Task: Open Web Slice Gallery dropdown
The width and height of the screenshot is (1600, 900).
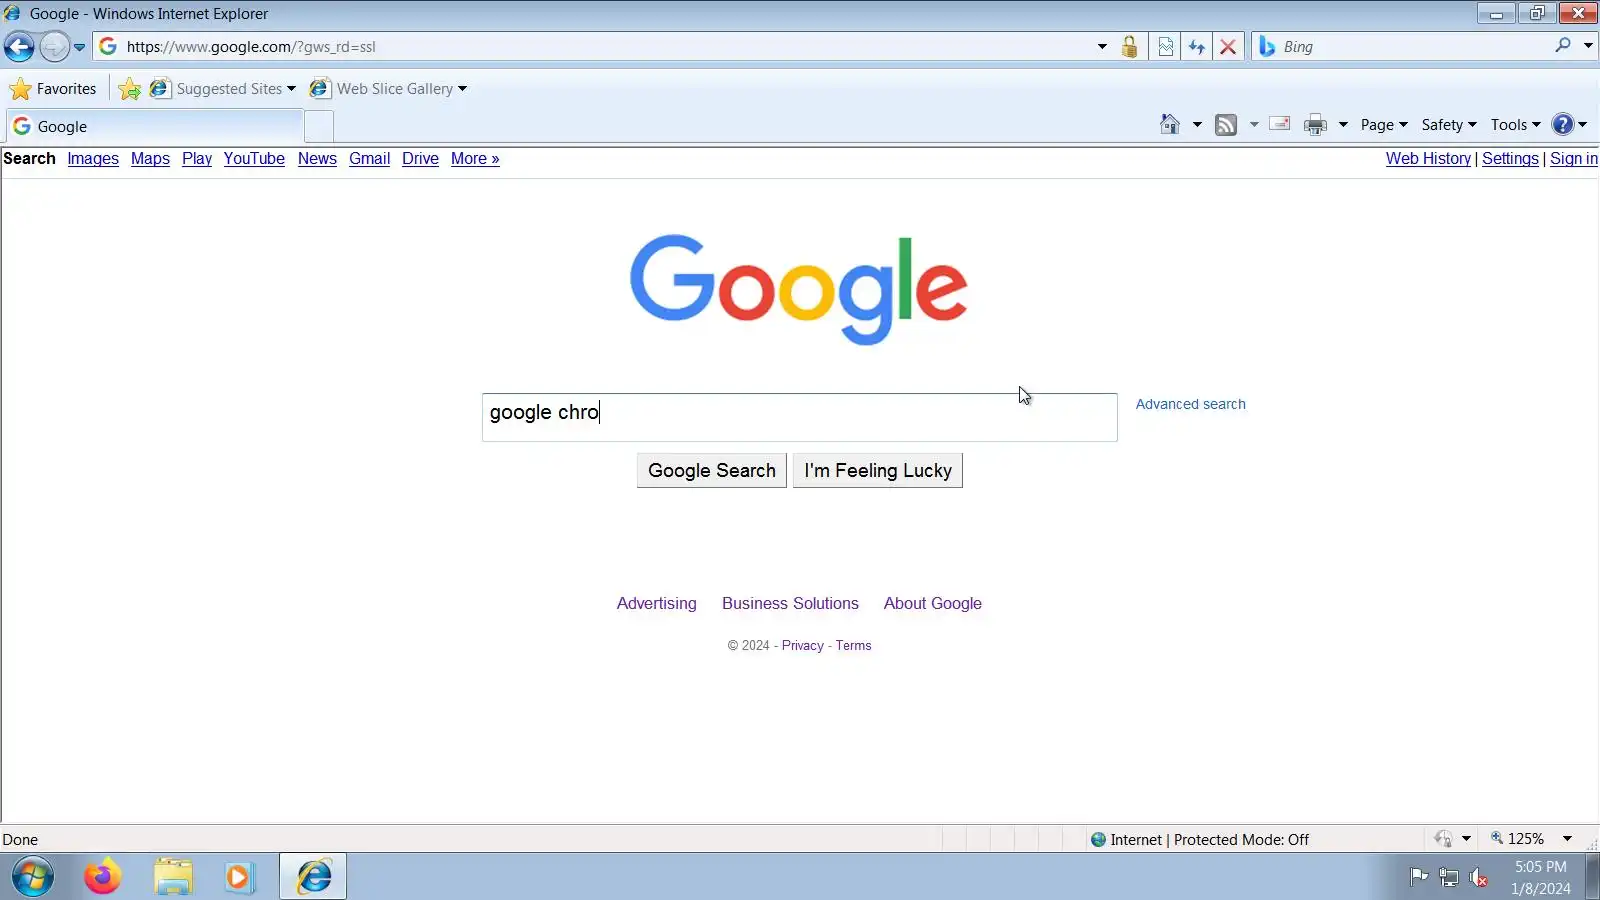Action: 388,88
